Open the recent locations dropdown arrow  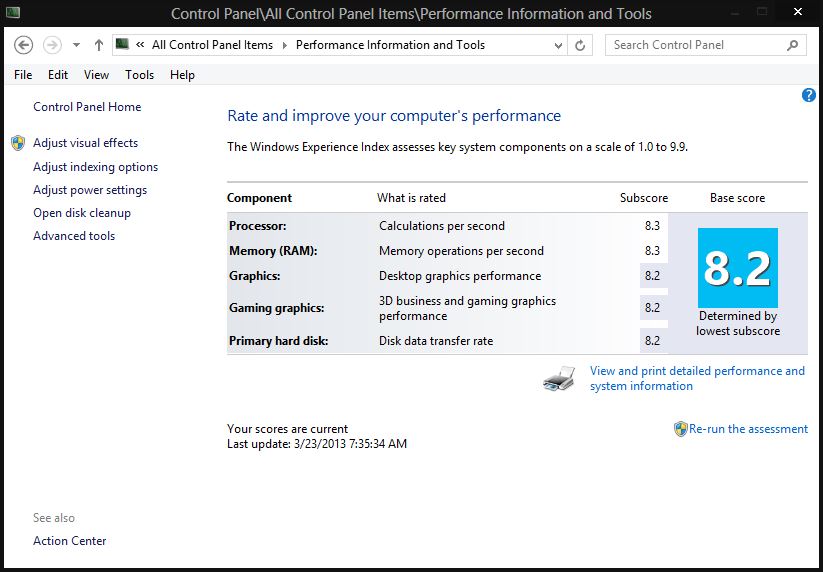(x=77, y=45)
